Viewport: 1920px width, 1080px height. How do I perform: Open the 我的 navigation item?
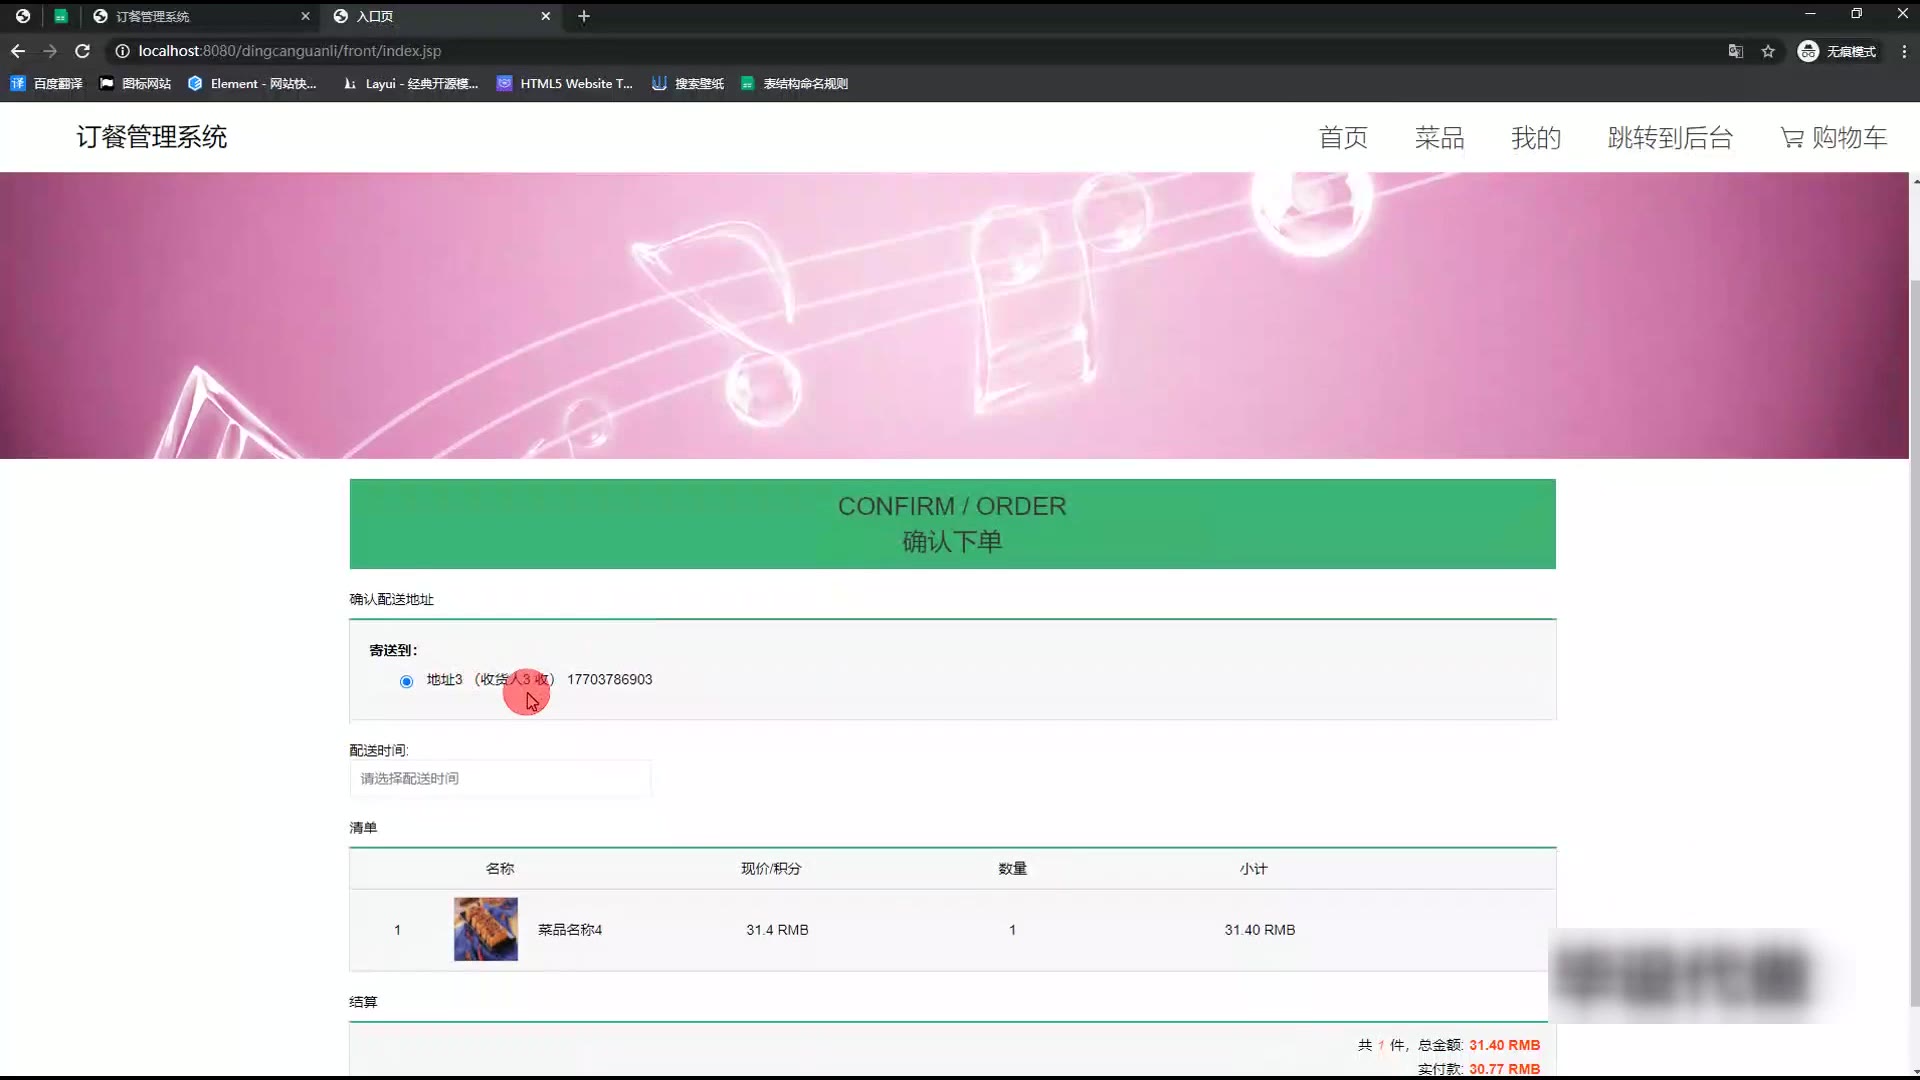[x=1536, y=138]
